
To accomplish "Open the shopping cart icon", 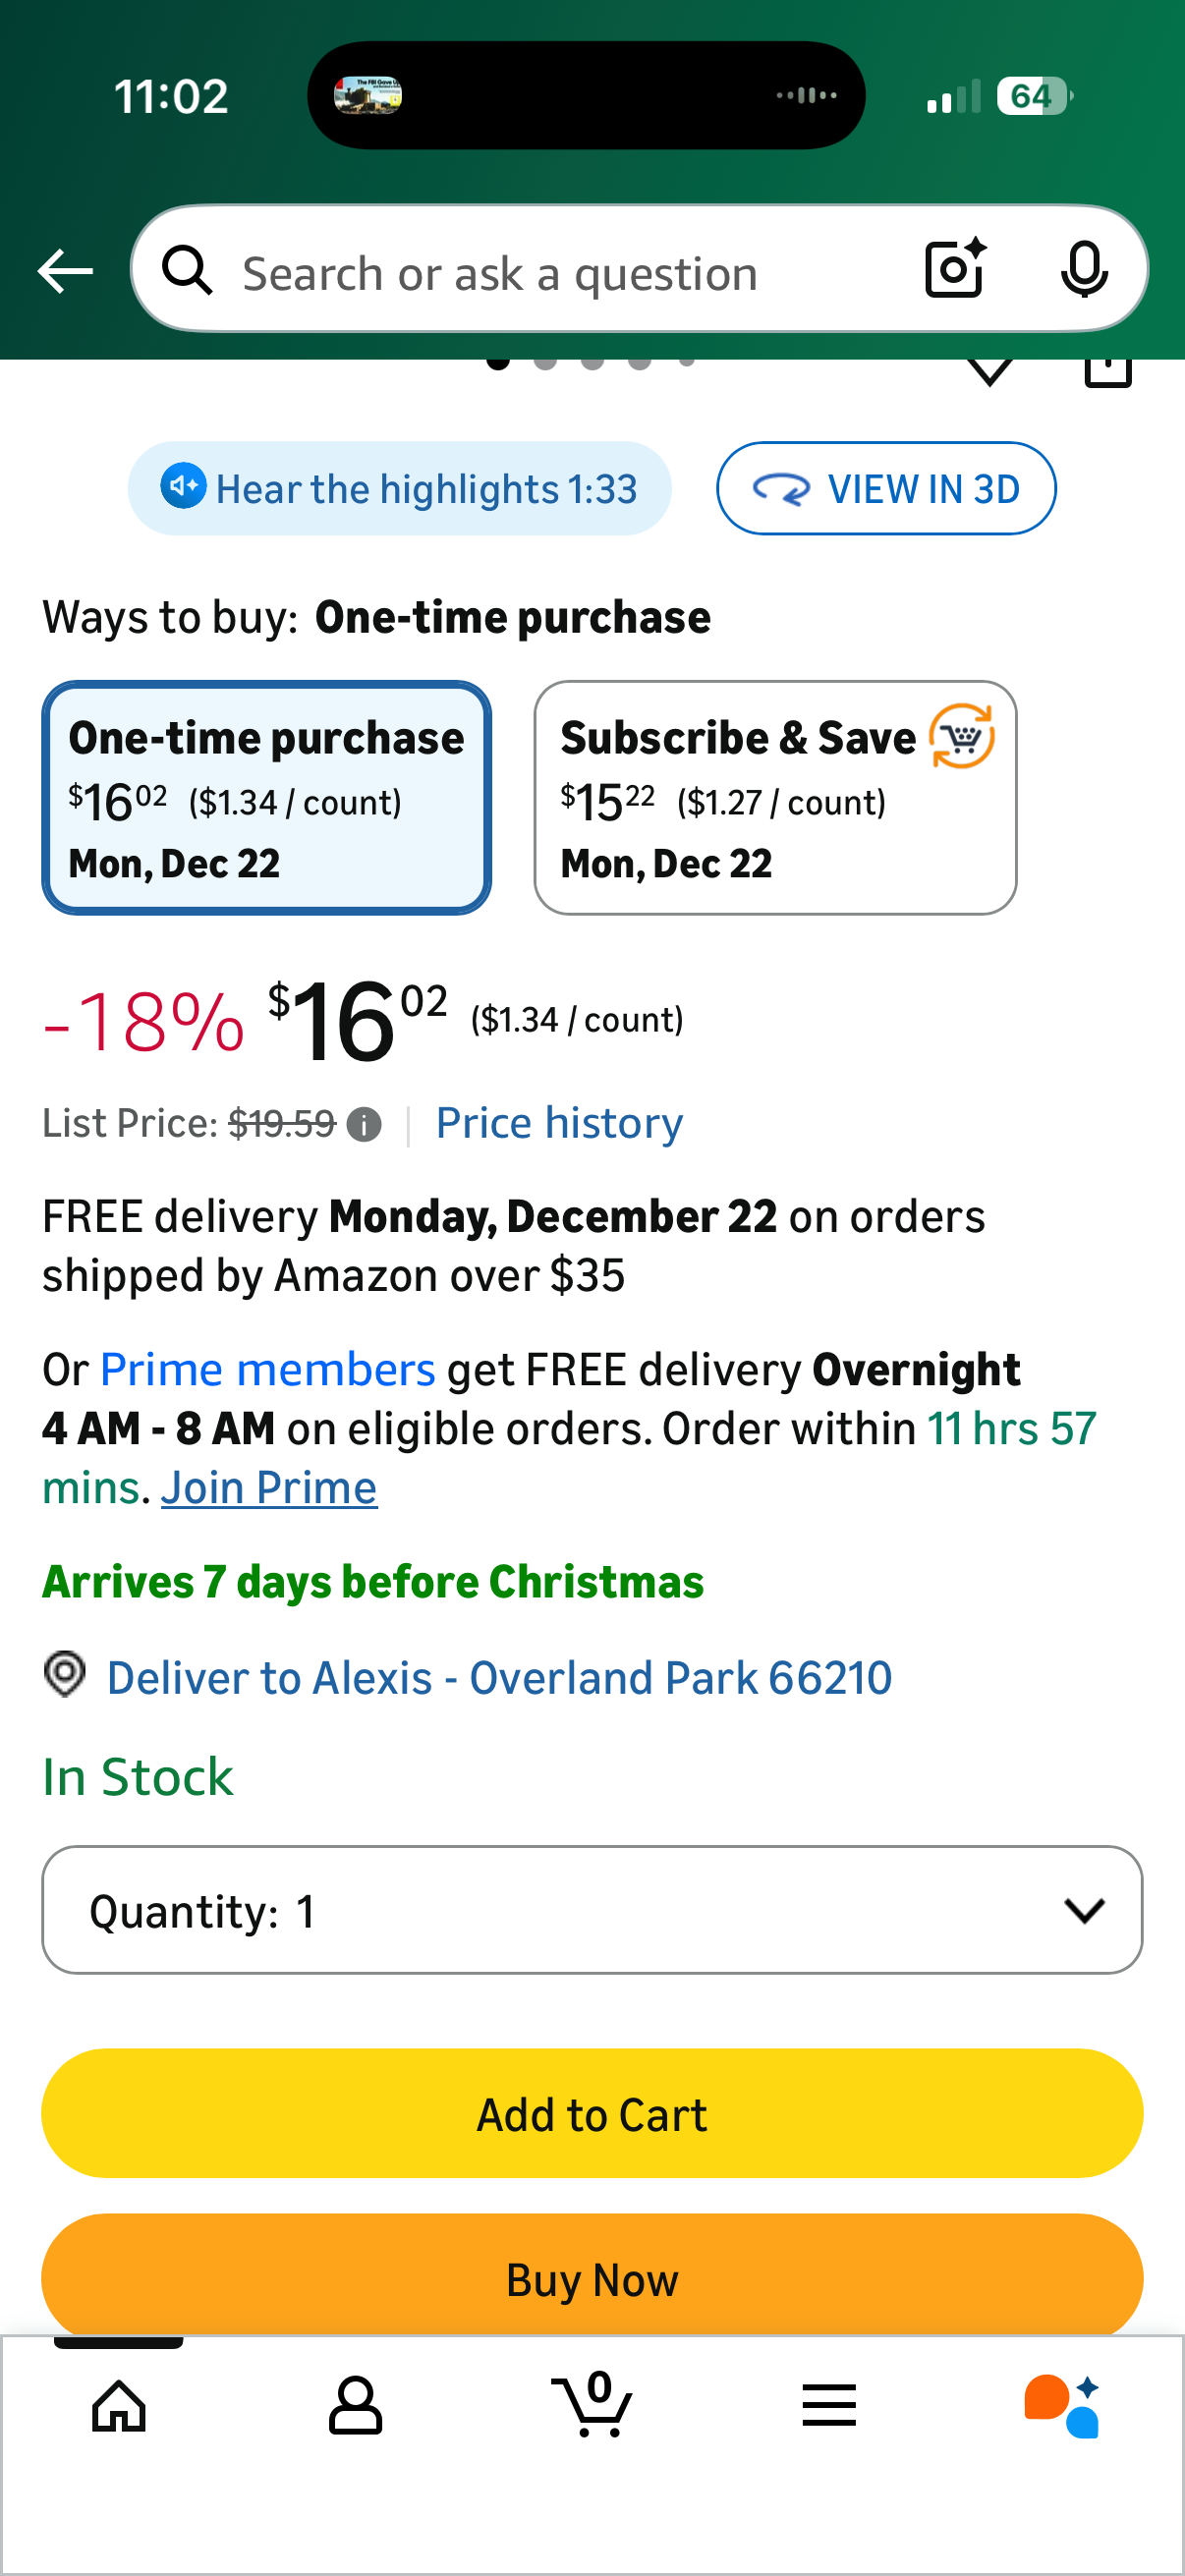I will tap(592, 2405).
